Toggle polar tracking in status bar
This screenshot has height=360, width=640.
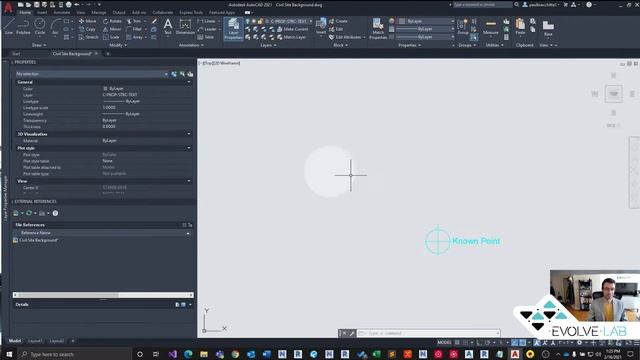tap(487, 342)
